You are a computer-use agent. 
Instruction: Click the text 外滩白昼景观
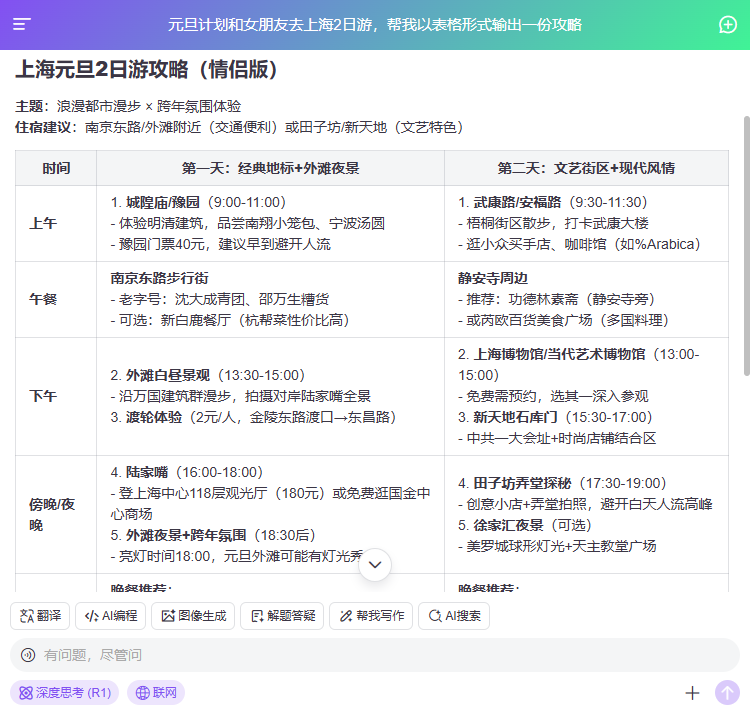168,375
